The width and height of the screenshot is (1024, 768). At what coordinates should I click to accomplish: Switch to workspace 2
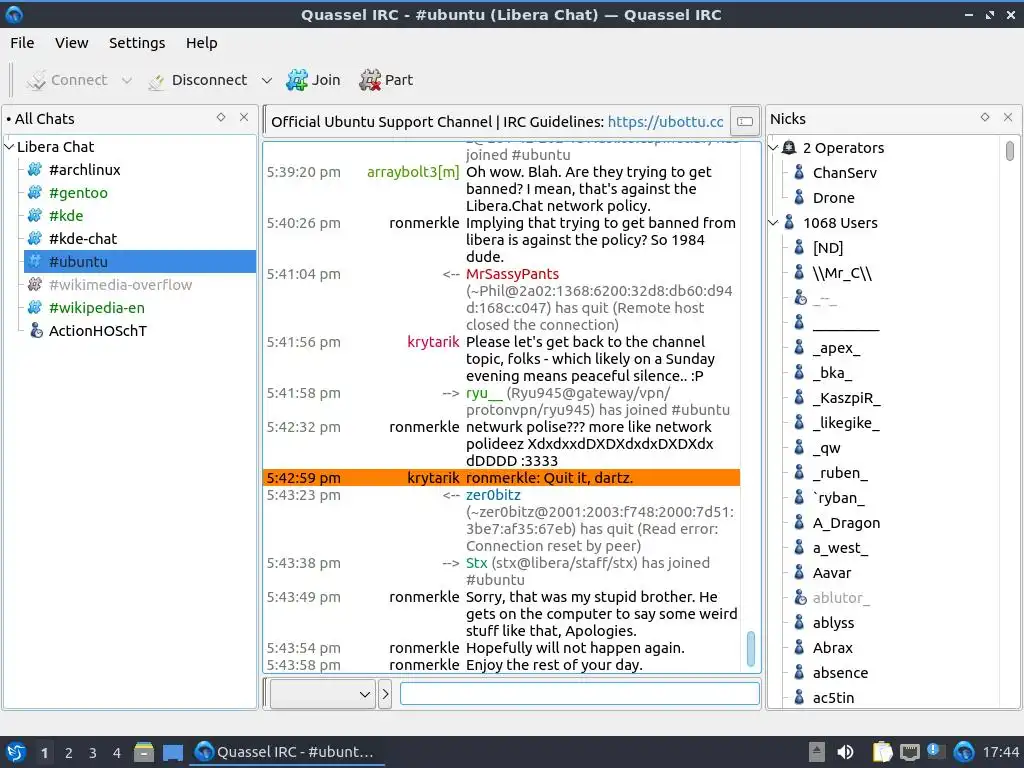tap(69, 753)
